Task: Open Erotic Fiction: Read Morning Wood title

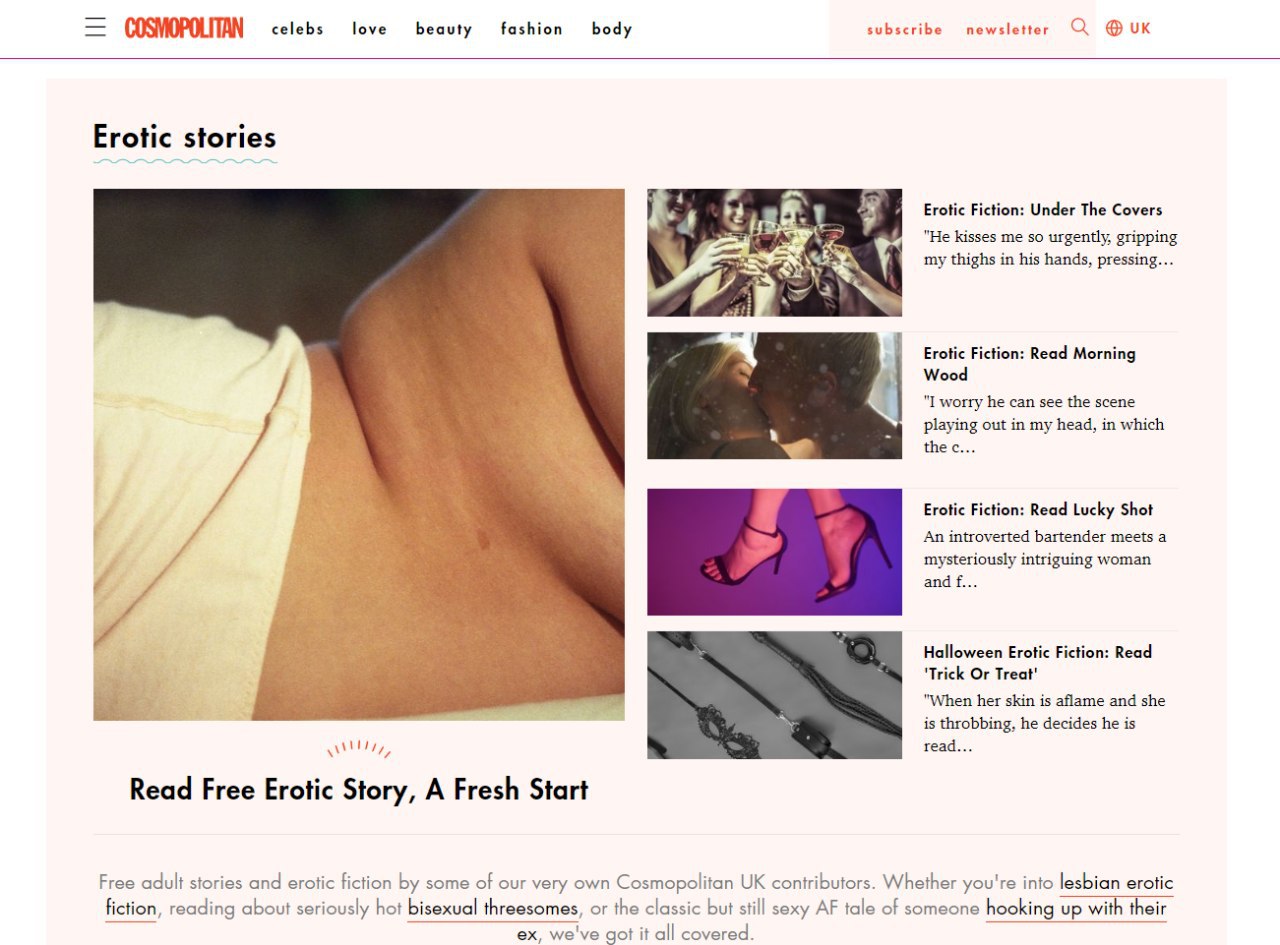Action: 1030,364
